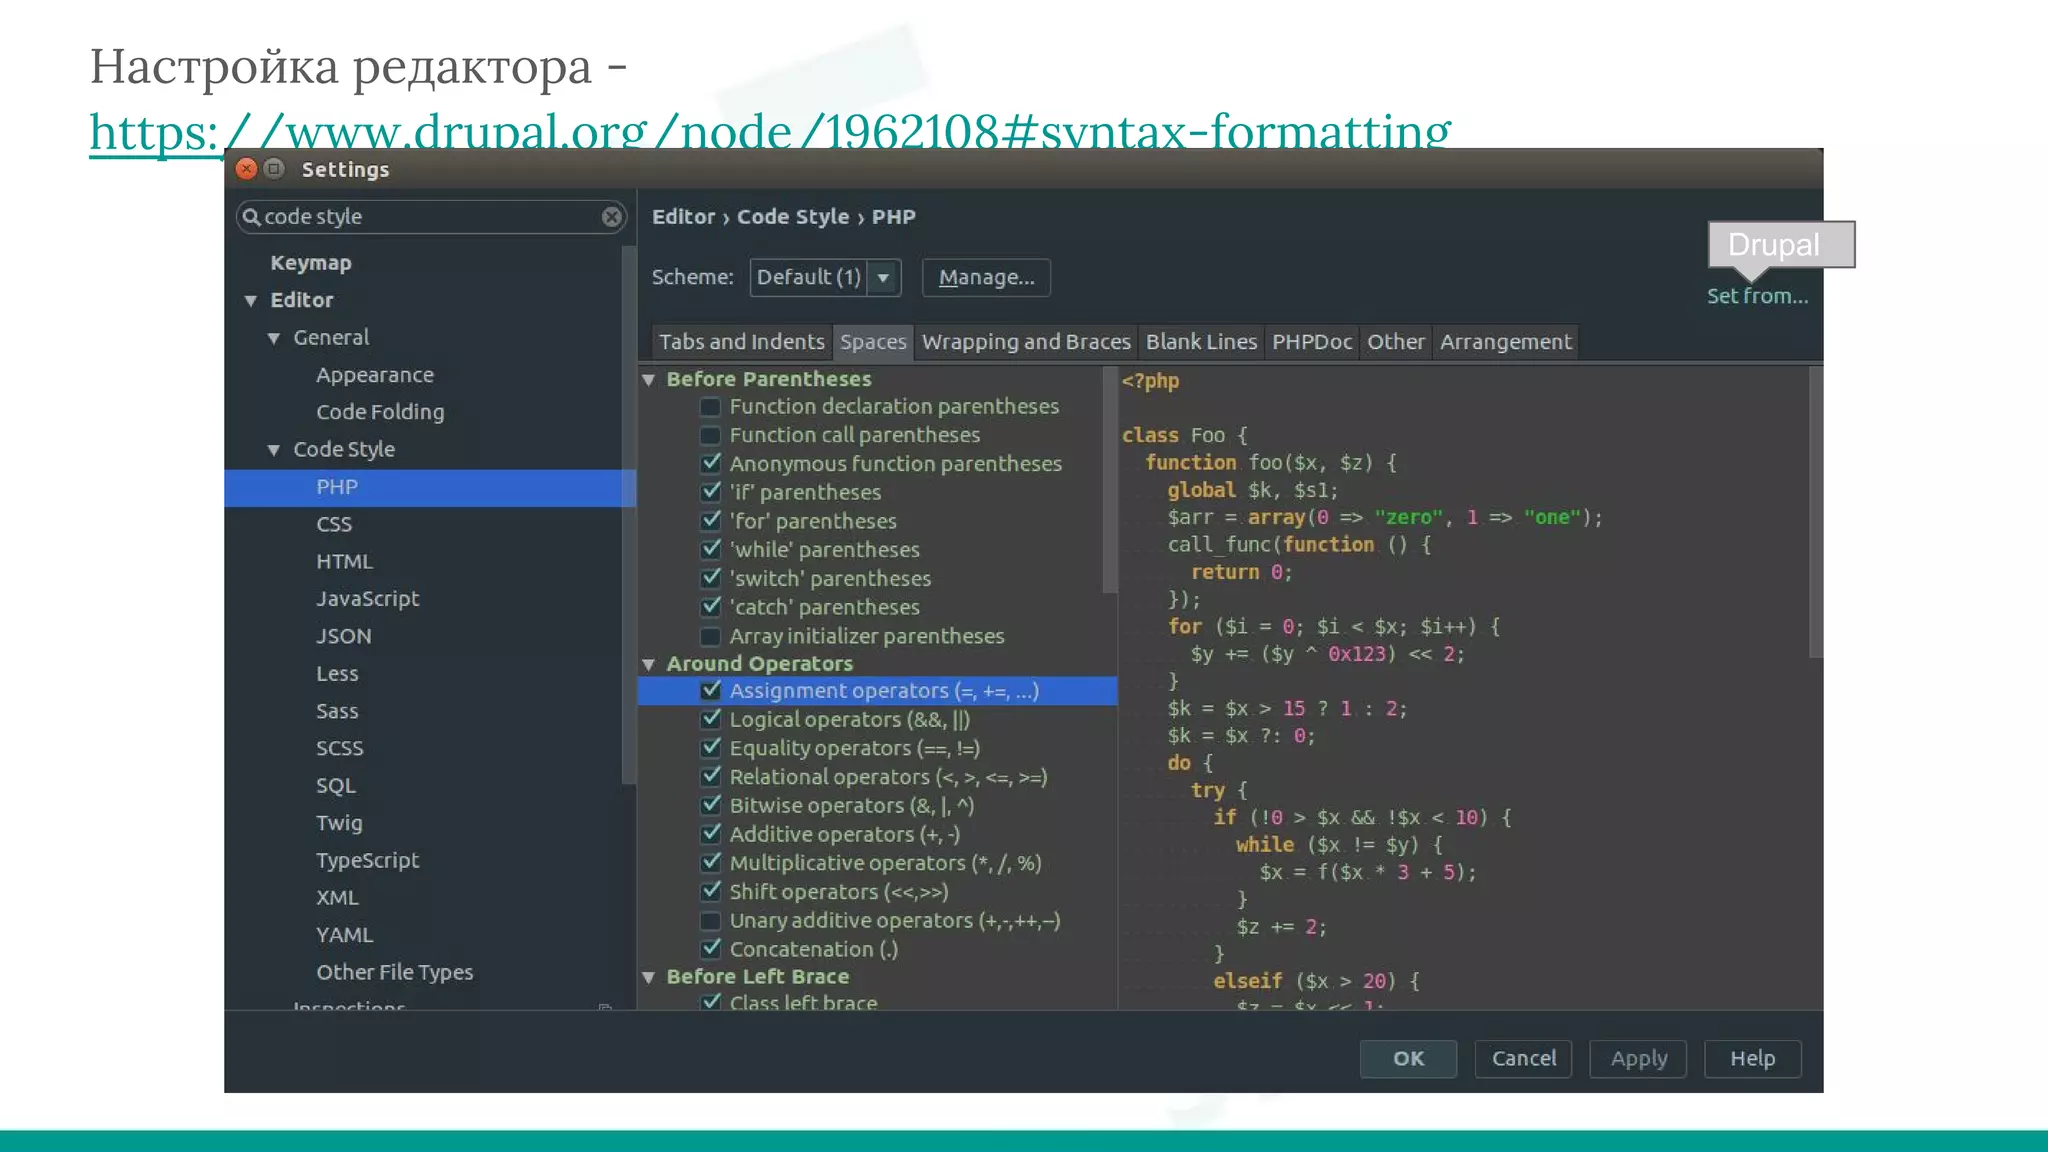Toggle Logical operators checkbox
The image size is (2048, 1152).
(710, 720)
